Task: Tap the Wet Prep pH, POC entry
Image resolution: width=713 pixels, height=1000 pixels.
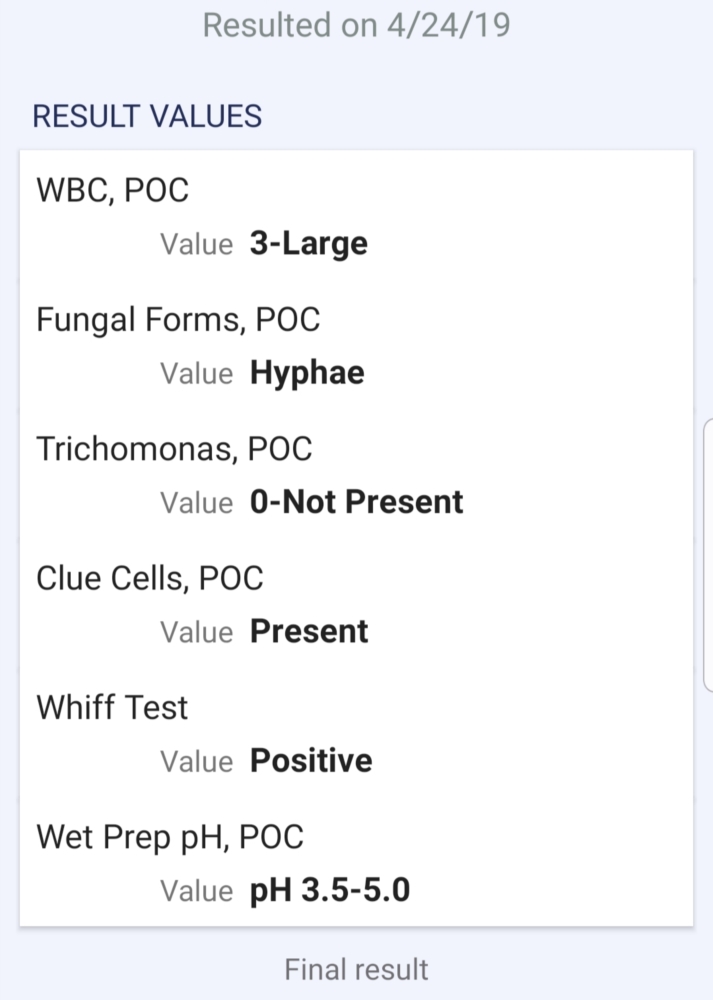Action: [x=170, y=837]
